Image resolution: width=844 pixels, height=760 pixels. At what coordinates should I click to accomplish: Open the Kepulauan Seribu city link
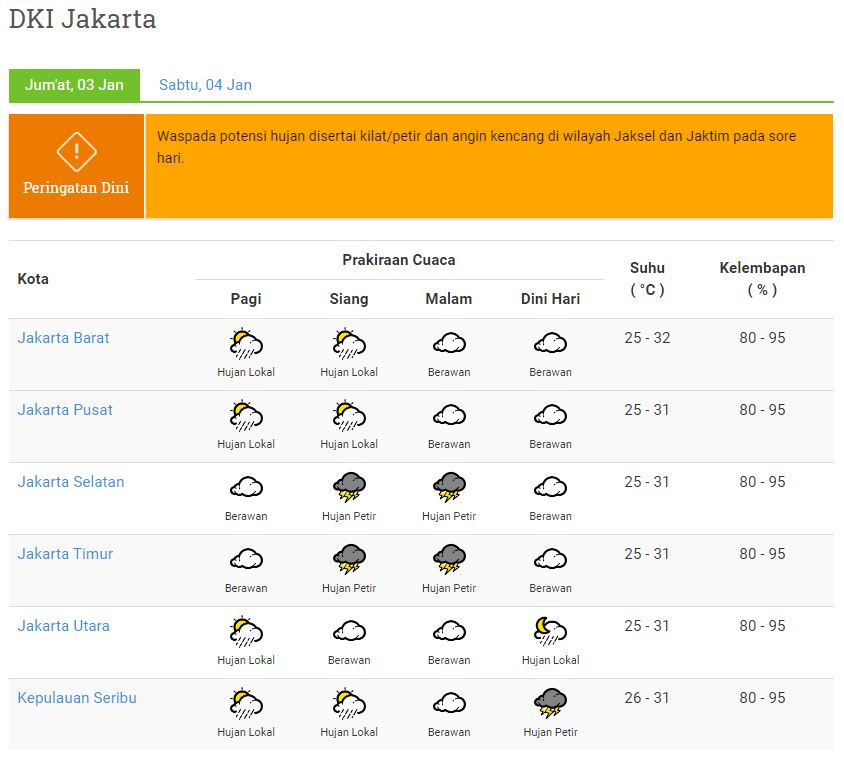coord(77,698)
